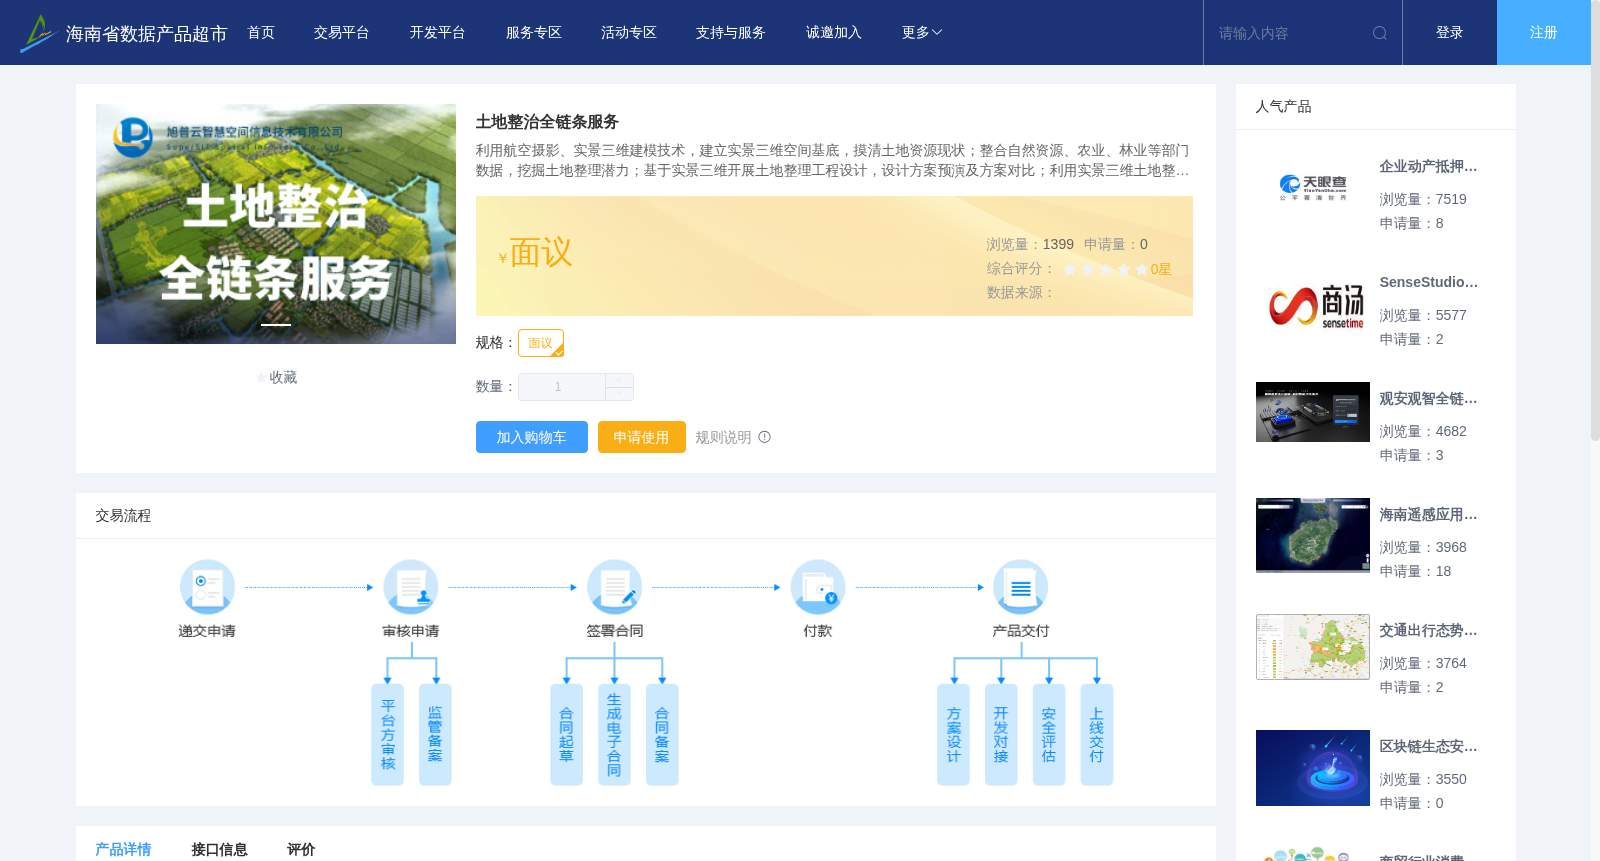This screenshot has height=861, width=1600.
Task: Click the 规则说明 link
Action: [x=723, y=437]
